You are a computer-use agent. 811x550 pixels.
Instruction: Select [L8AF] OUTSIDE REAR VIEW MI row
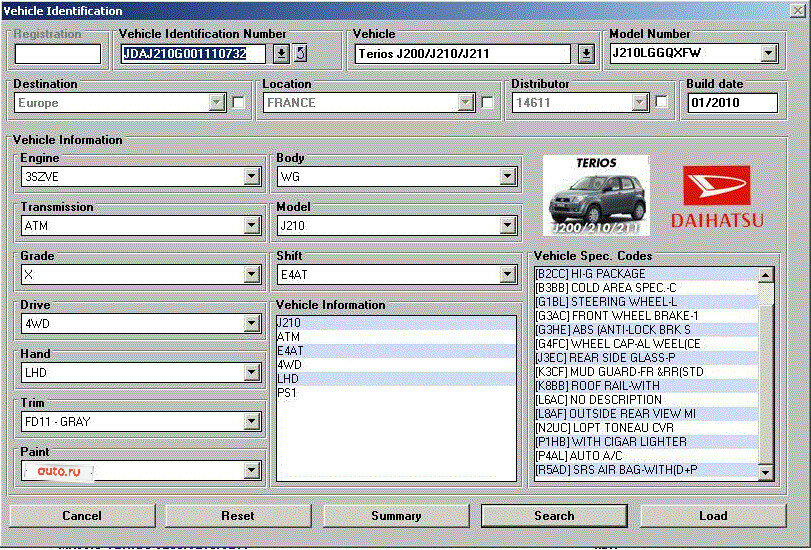click(647, 413)
